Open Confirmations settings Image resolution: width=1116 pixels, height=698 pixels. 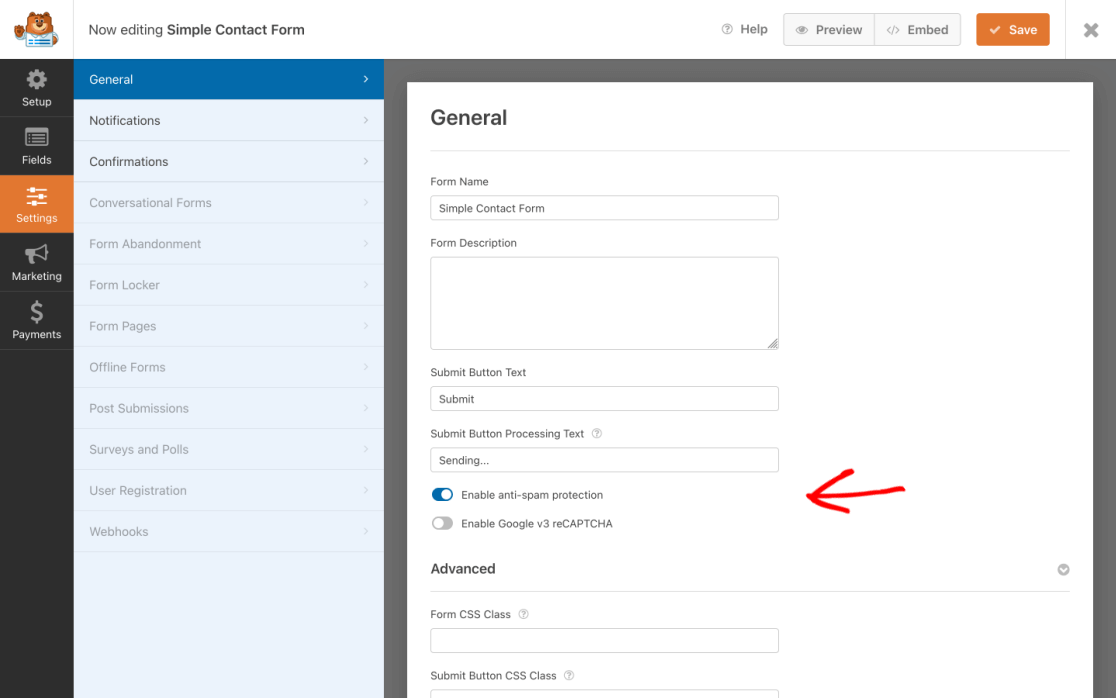228,162
